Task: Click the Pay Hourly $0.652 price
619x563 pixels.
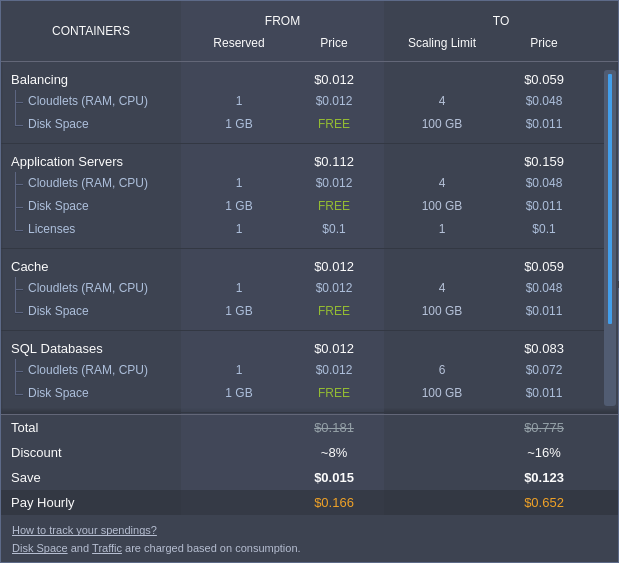Action: pos(544,503)
